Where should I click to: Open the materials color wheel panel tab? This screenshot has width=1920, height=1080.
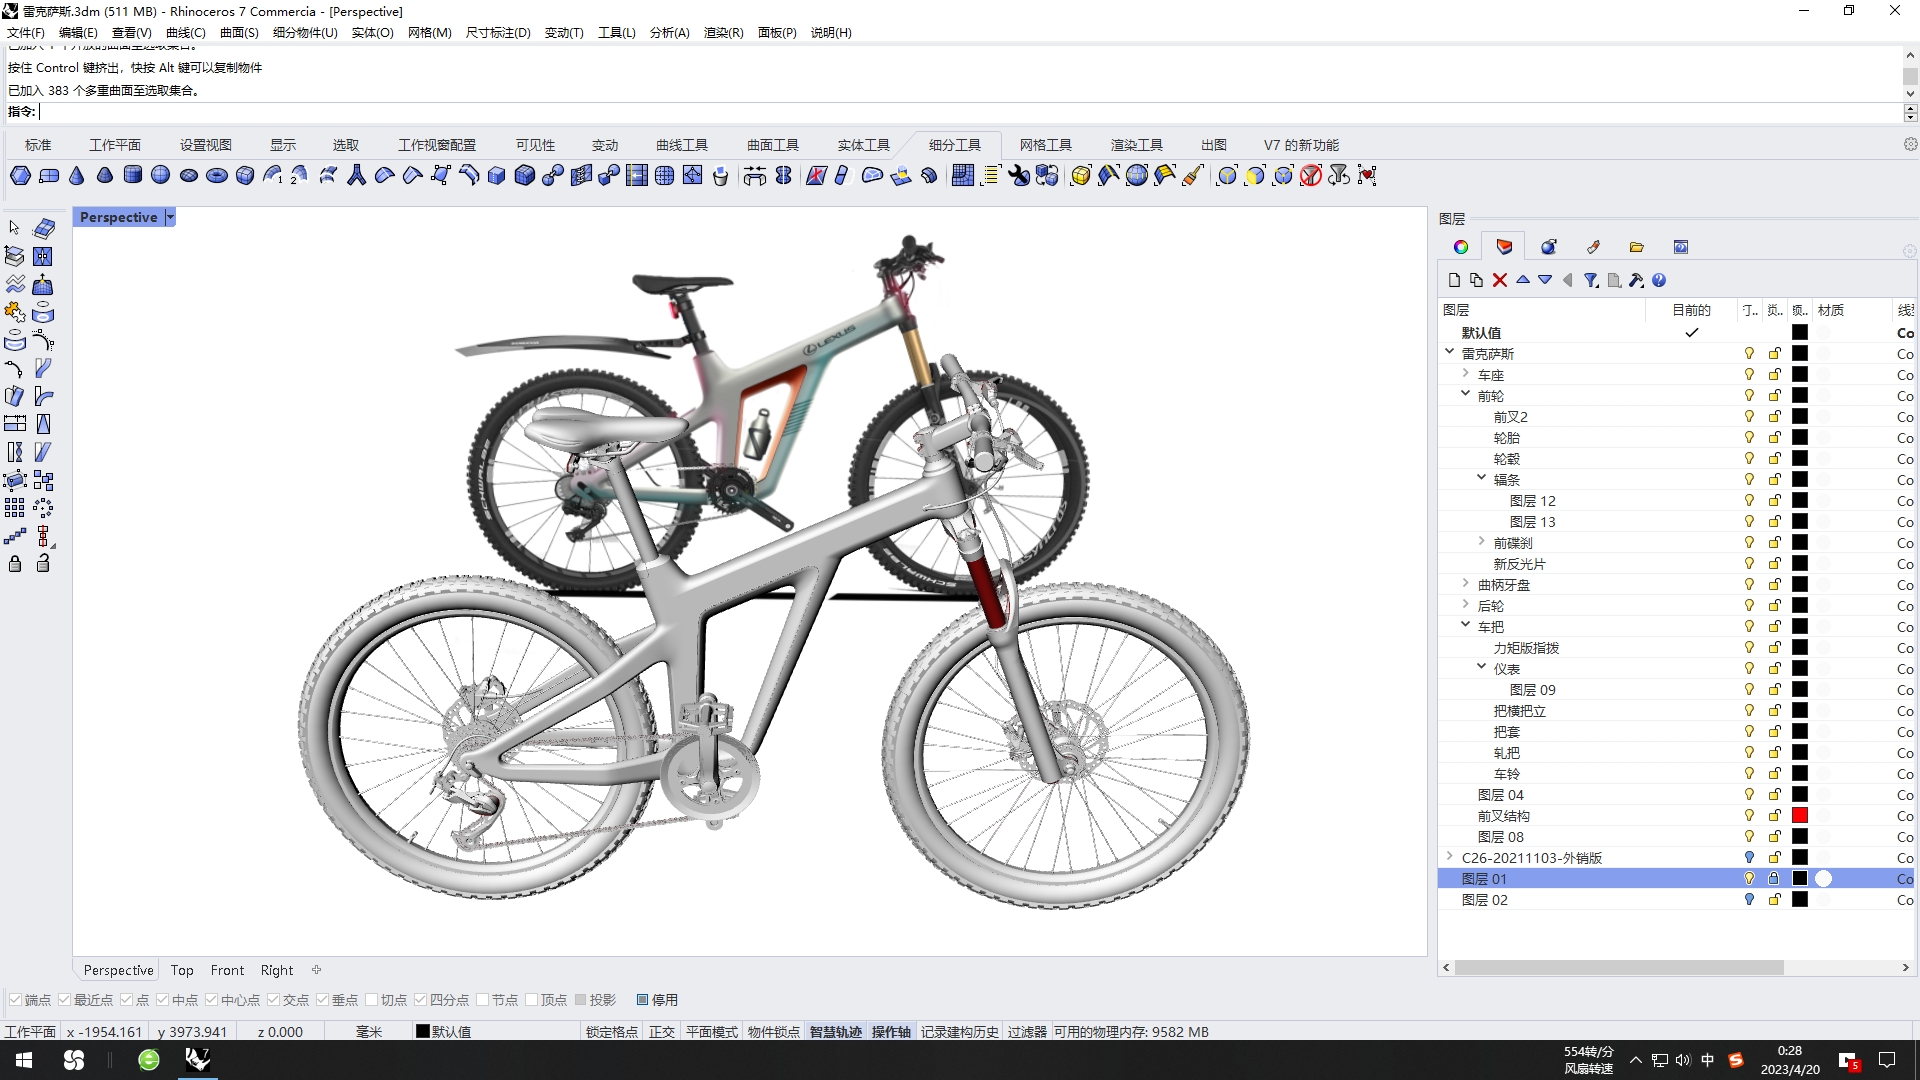coord(1461,247)
